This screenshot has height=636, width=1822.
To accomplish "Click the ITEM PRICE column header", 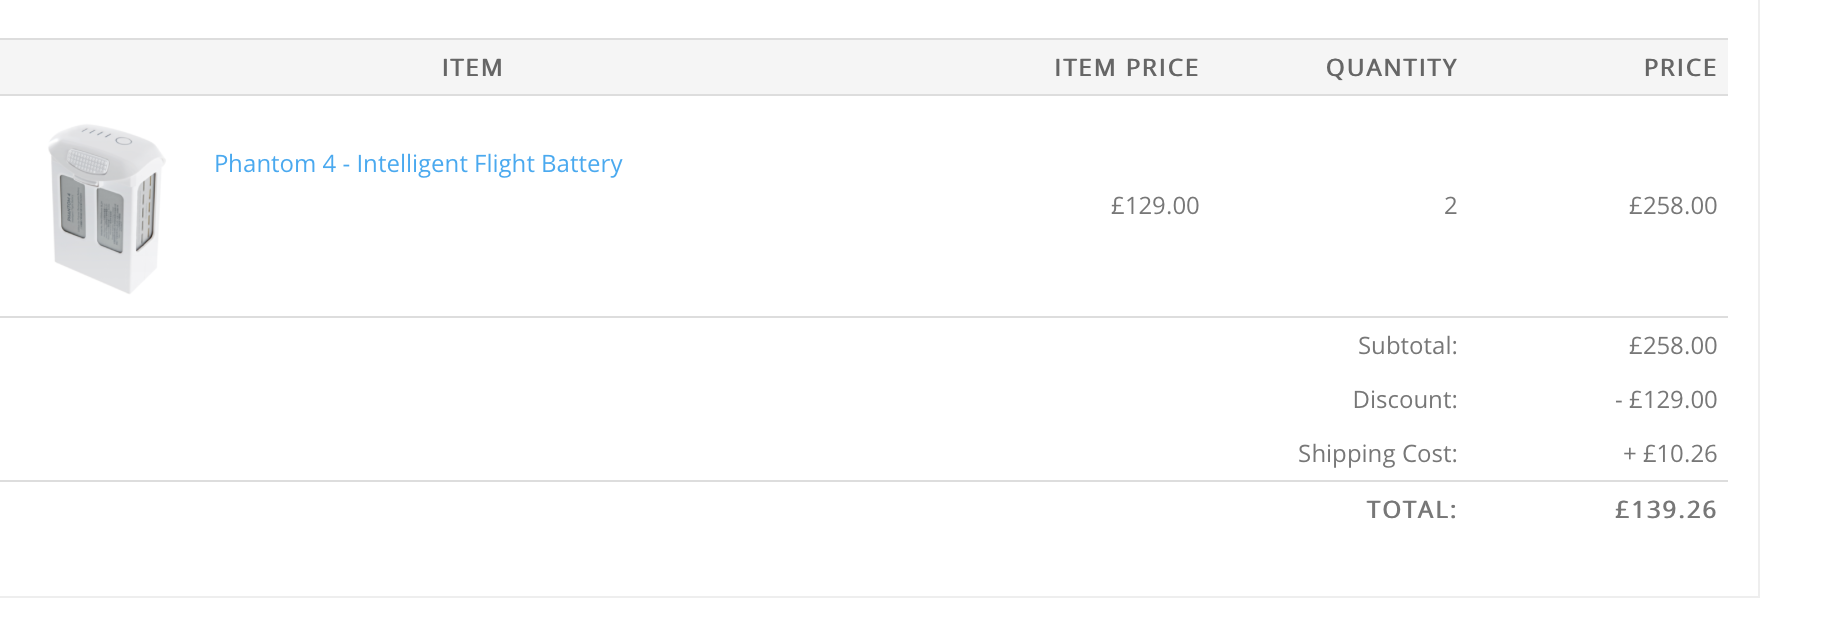I will coord(1126,68).
